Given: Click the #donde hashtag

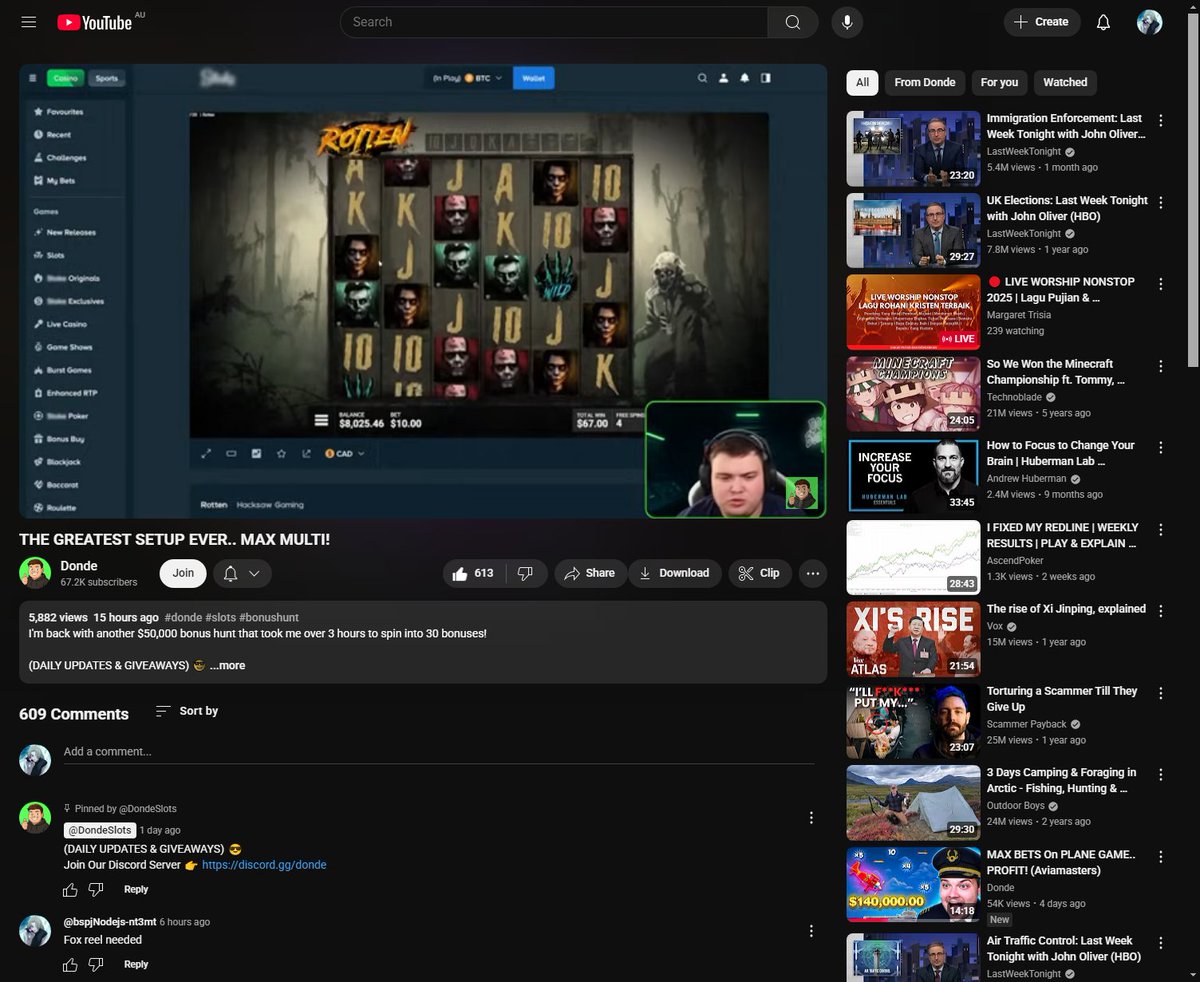Looking at the screenshot, I should tap(183, 618).
